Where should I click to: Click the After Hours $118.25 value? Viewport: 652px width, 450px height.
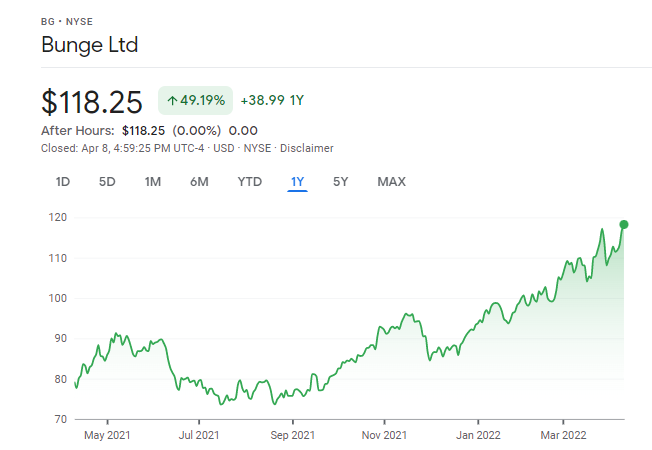(143, 131)
